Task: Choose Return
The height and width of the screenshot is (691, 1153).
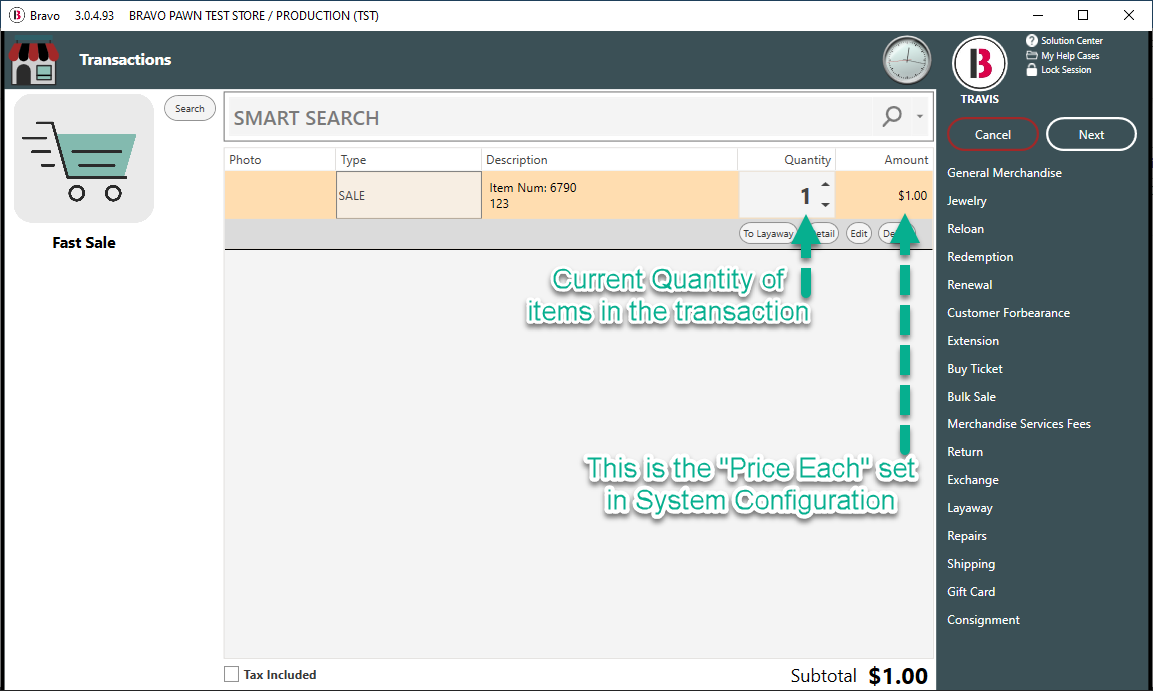Action: [x=965, y=451]
